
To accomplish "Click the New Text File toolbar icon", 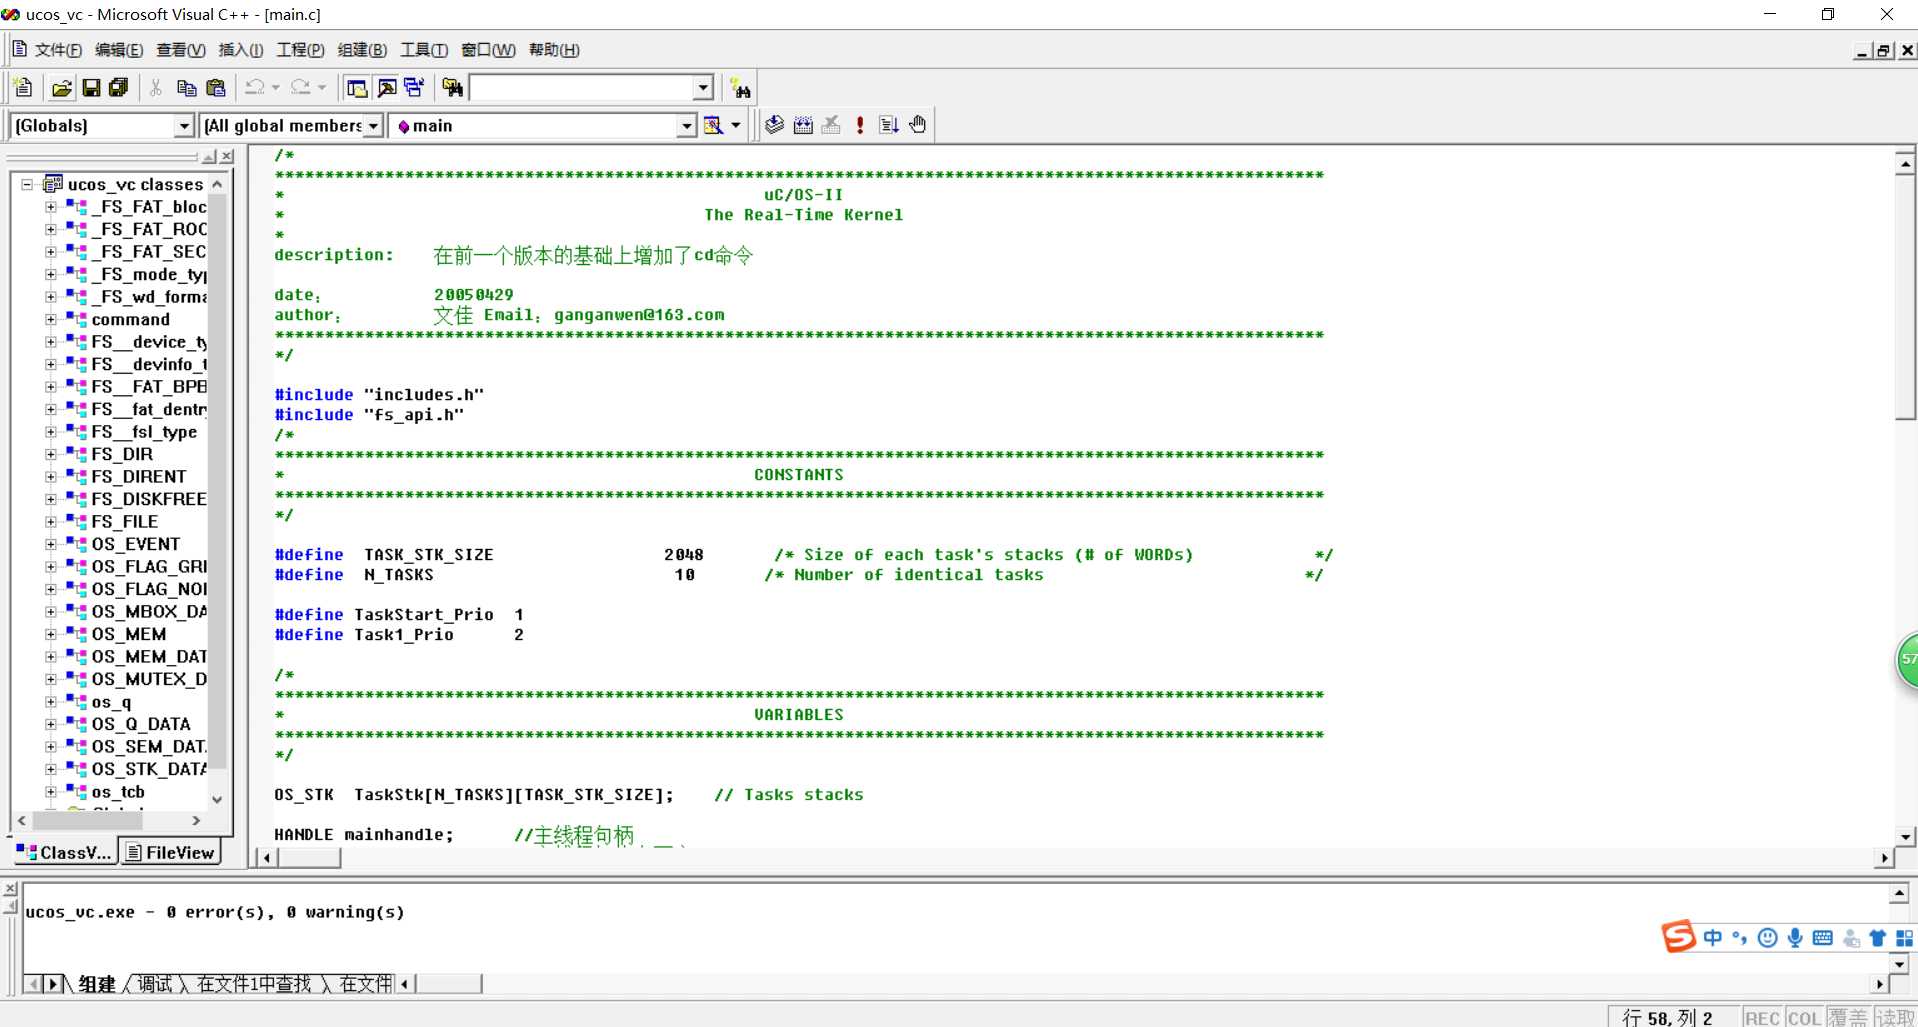I will [23, 88].
